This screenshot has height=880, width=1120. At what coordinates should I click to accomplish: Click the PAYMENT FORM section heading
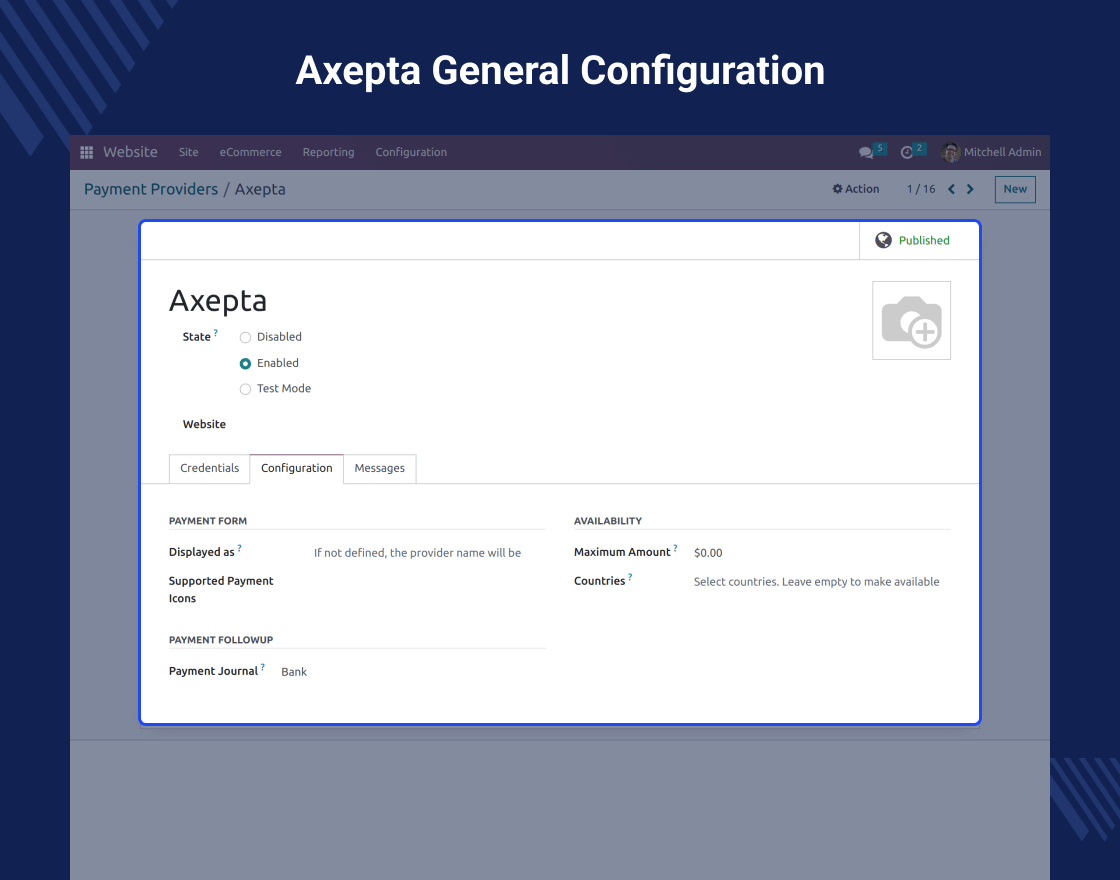click(208, 521)
